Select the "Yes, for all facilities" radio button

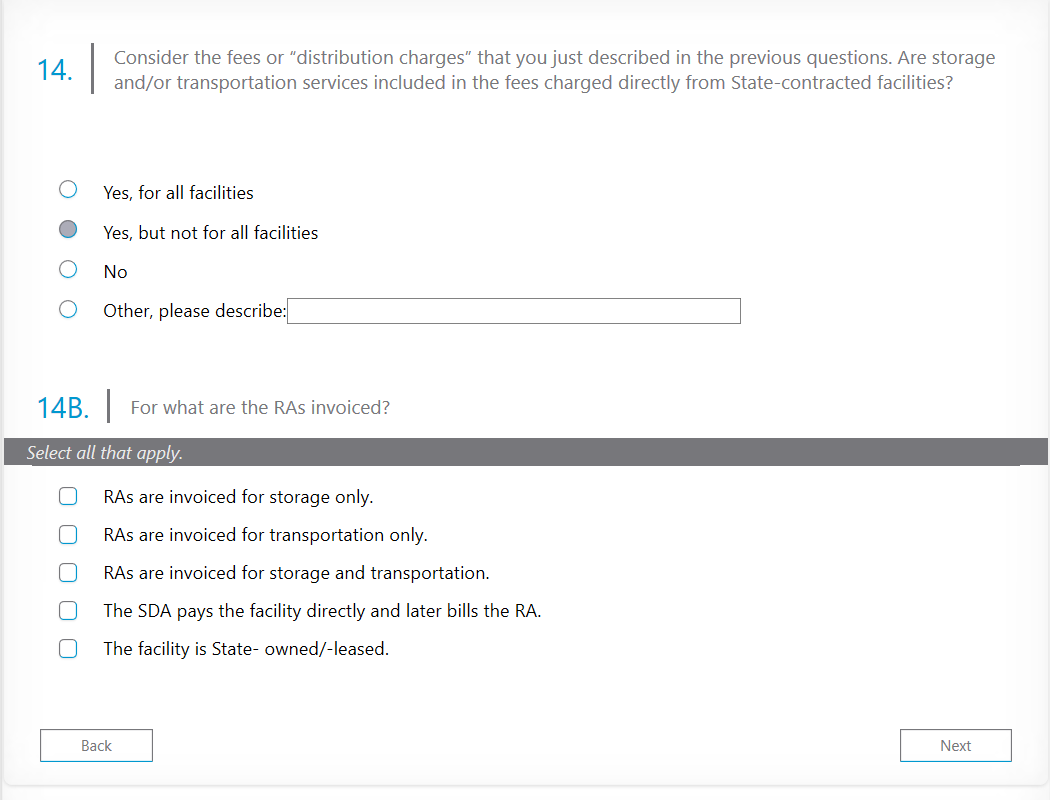pos(68,189)
